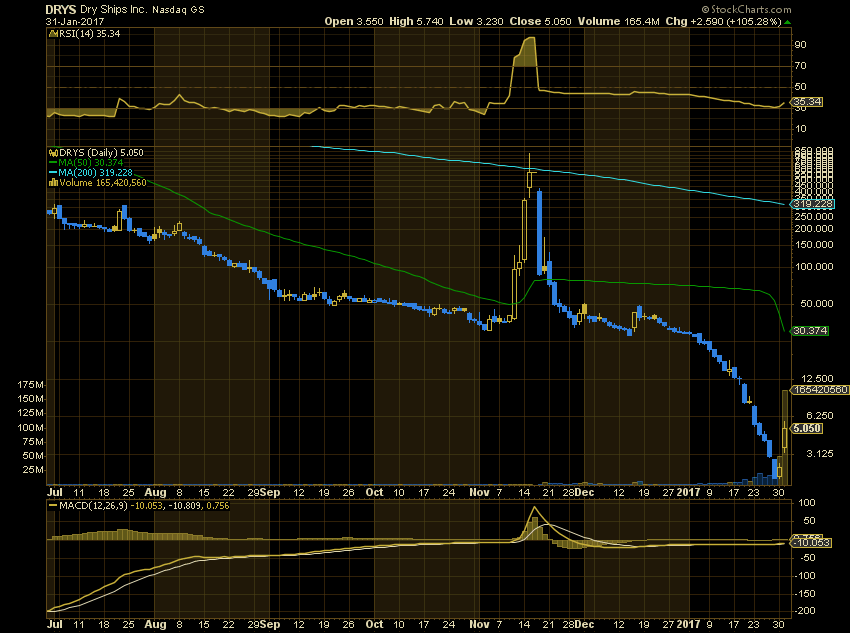Click the 'Volume 165,420,560' legend entry
The height and width of the screenshot is (633, 850).
102,183
